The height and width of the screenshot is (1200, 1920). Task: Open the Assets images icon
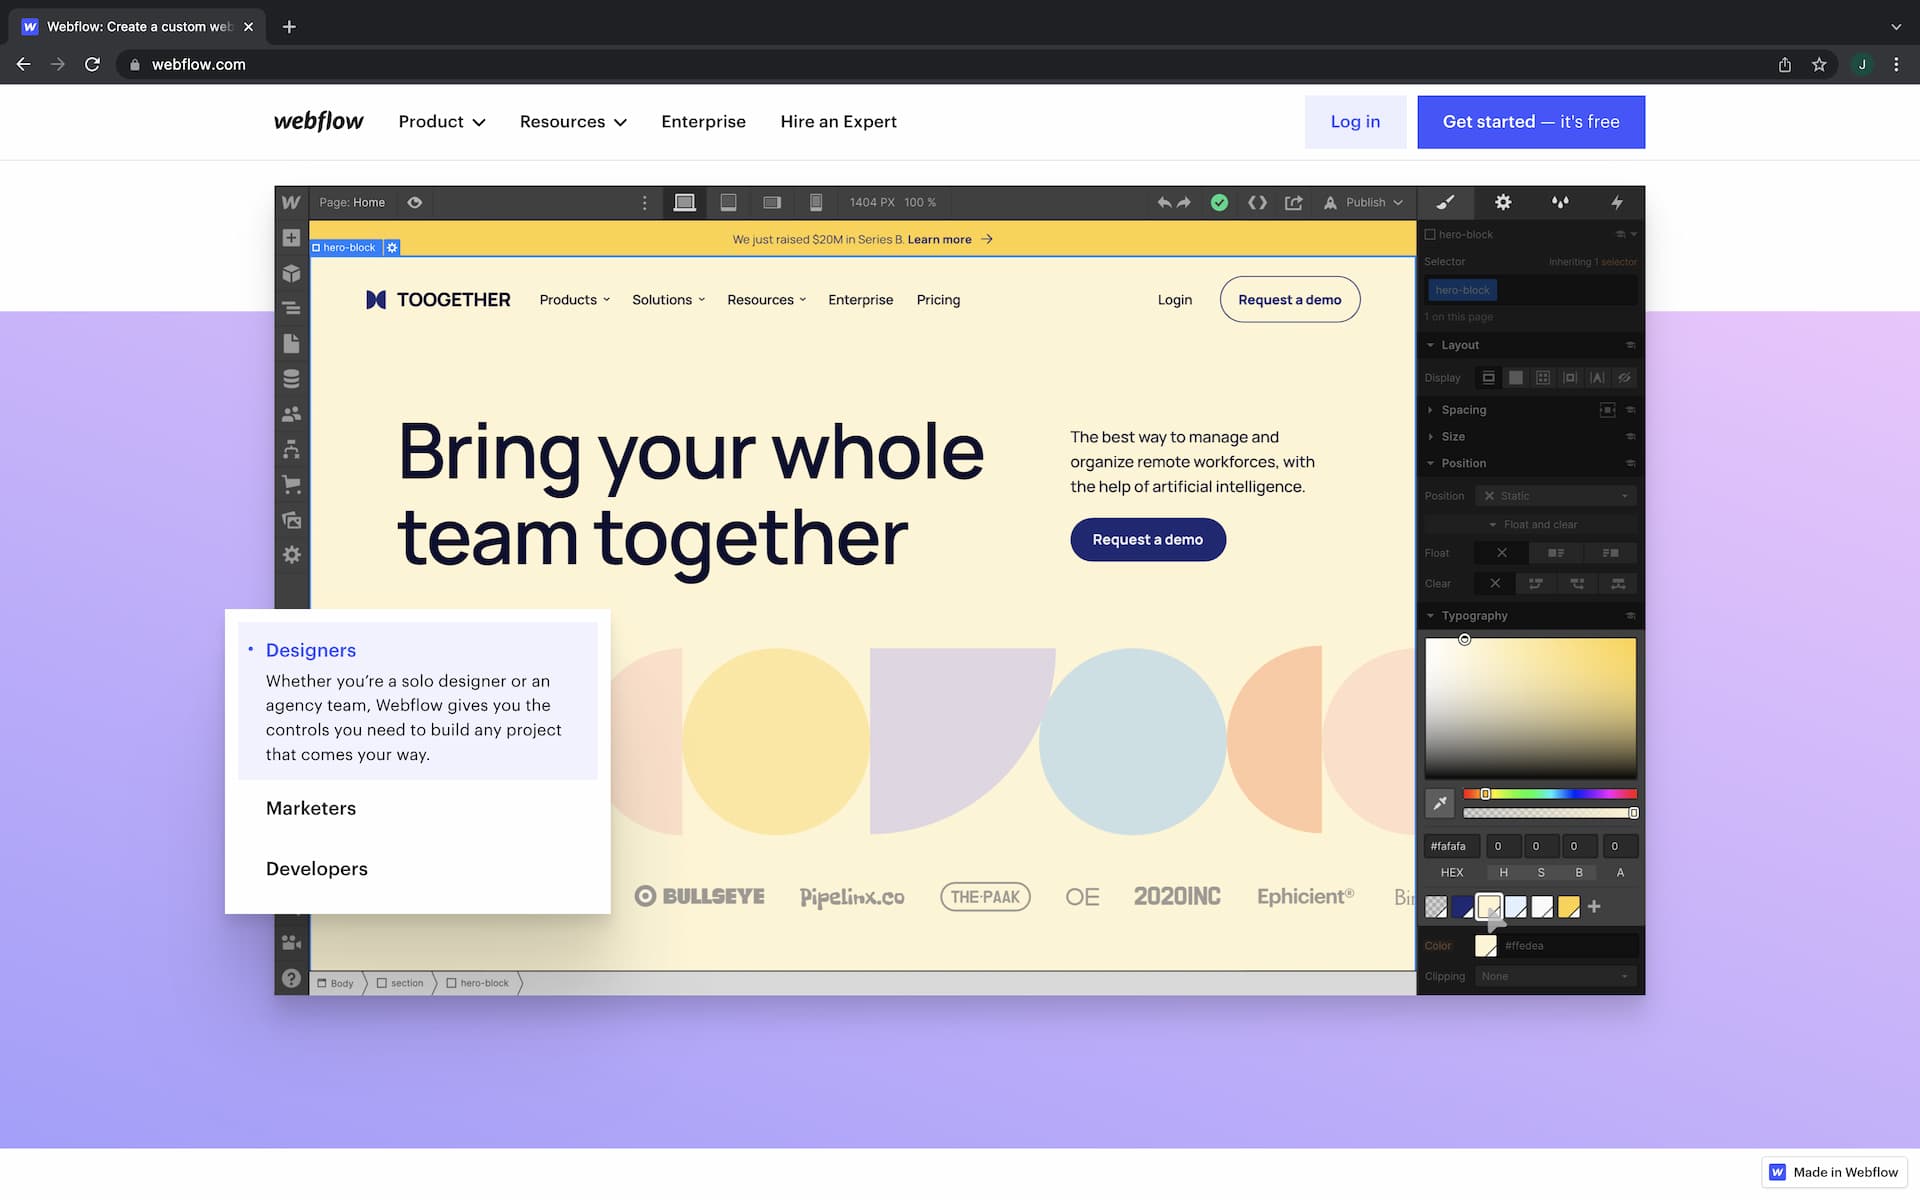291,520
